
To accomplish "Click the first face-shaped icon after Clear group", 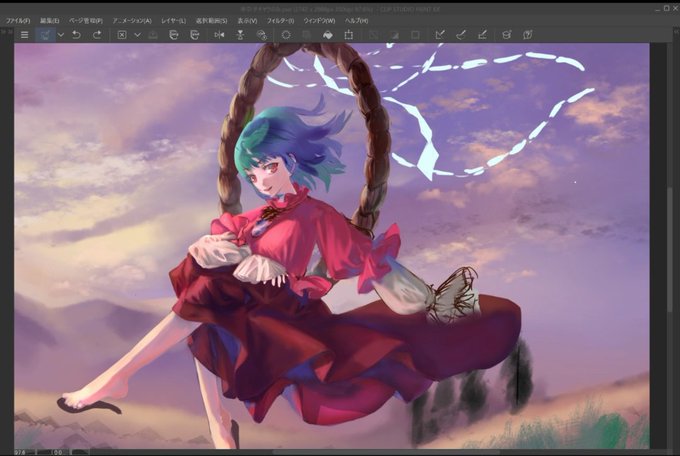I will (x=174, y=35).
